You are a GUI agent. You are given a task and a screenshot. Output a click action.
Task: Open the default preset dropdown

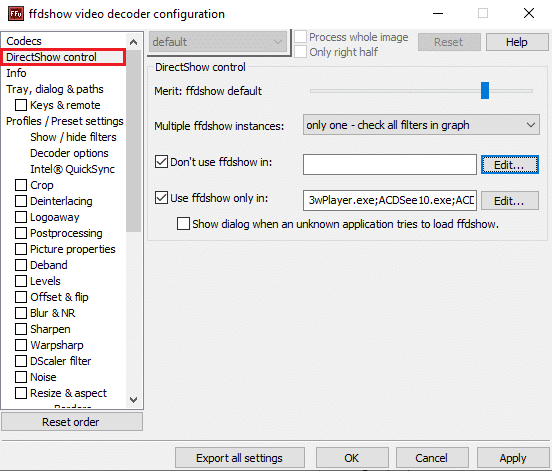(x=218, y=42)
